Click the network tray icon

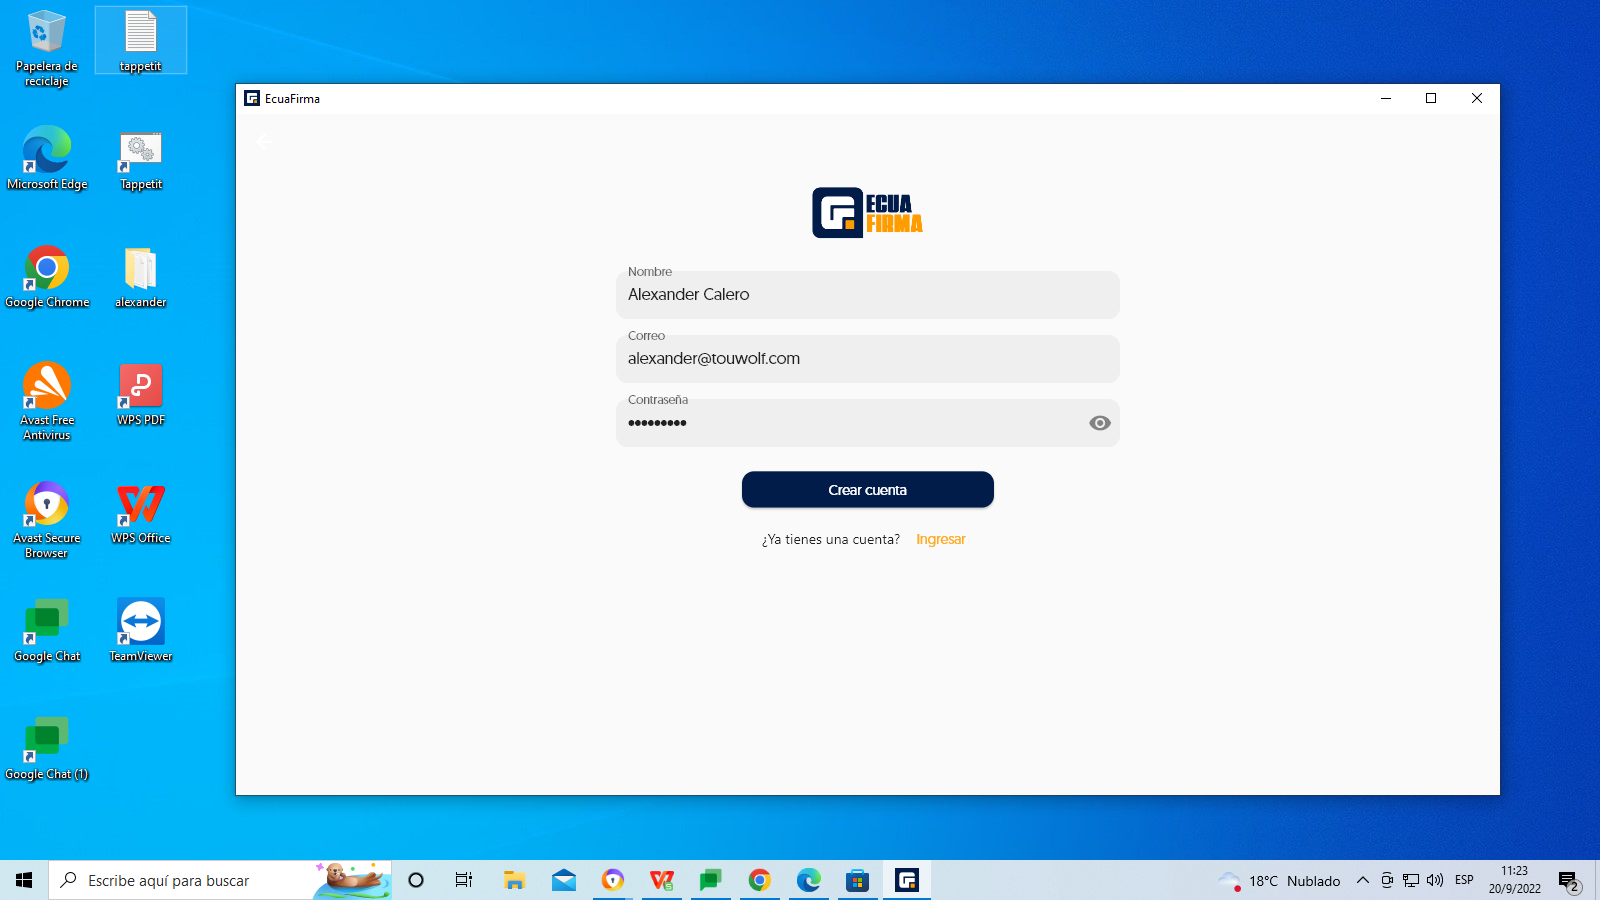1411,880
